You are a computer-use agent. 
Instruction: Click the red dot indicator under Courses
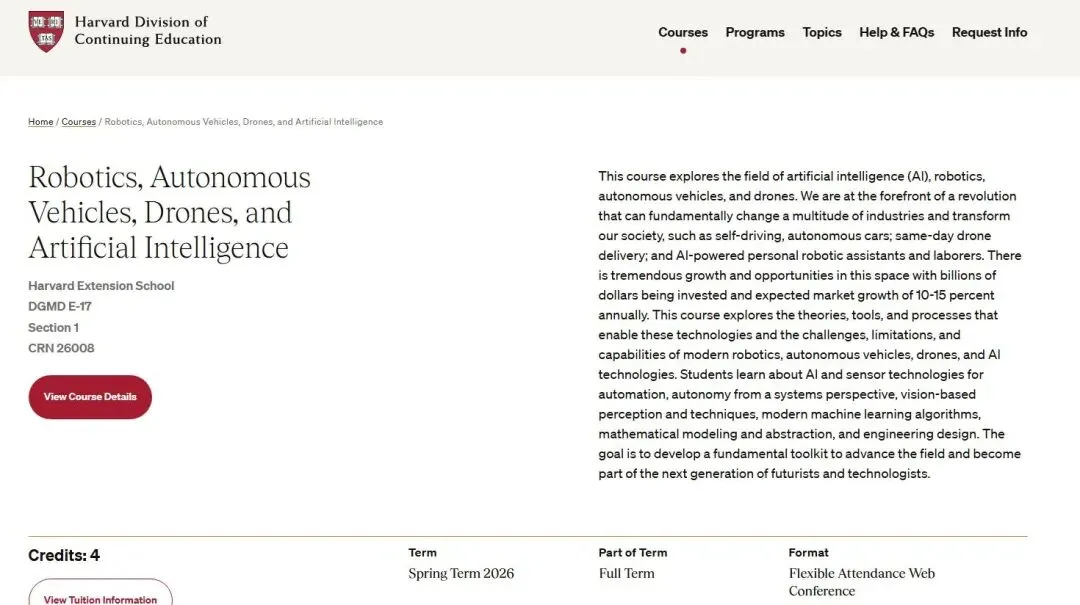(683, 50)
